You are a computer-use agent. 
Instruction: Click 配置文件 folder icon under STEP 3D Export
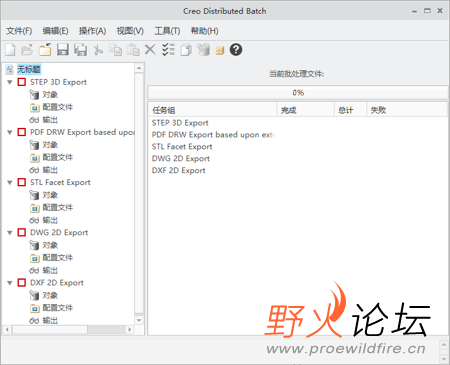(35, 108)
